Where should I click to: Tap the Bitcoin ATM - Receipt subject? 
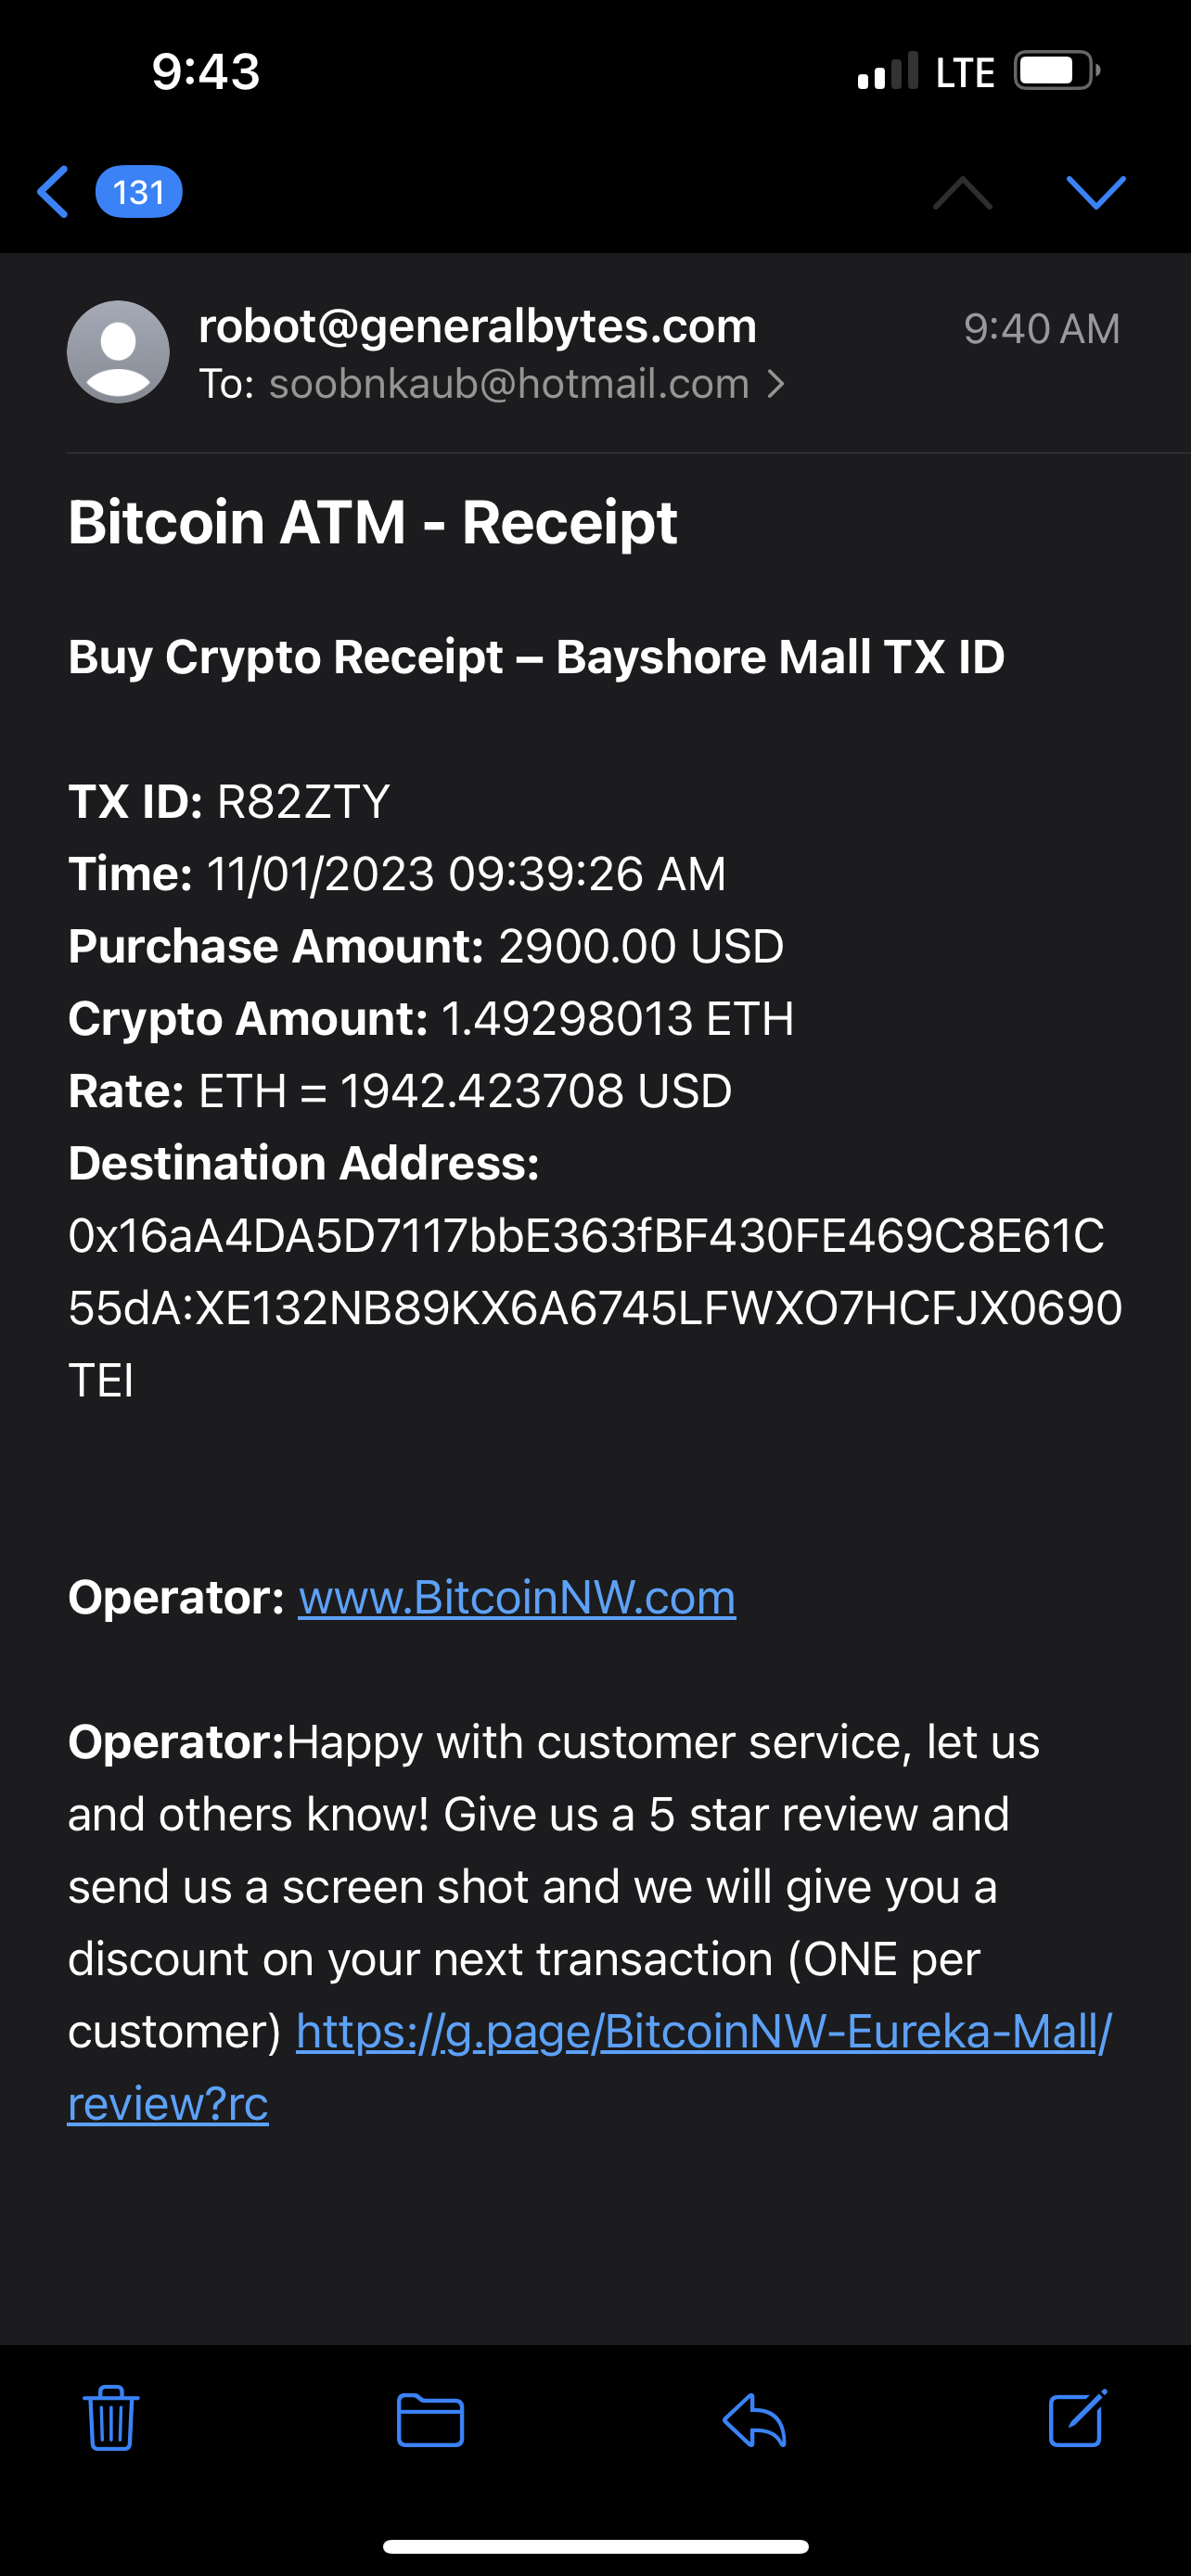[x=372, y=522]
